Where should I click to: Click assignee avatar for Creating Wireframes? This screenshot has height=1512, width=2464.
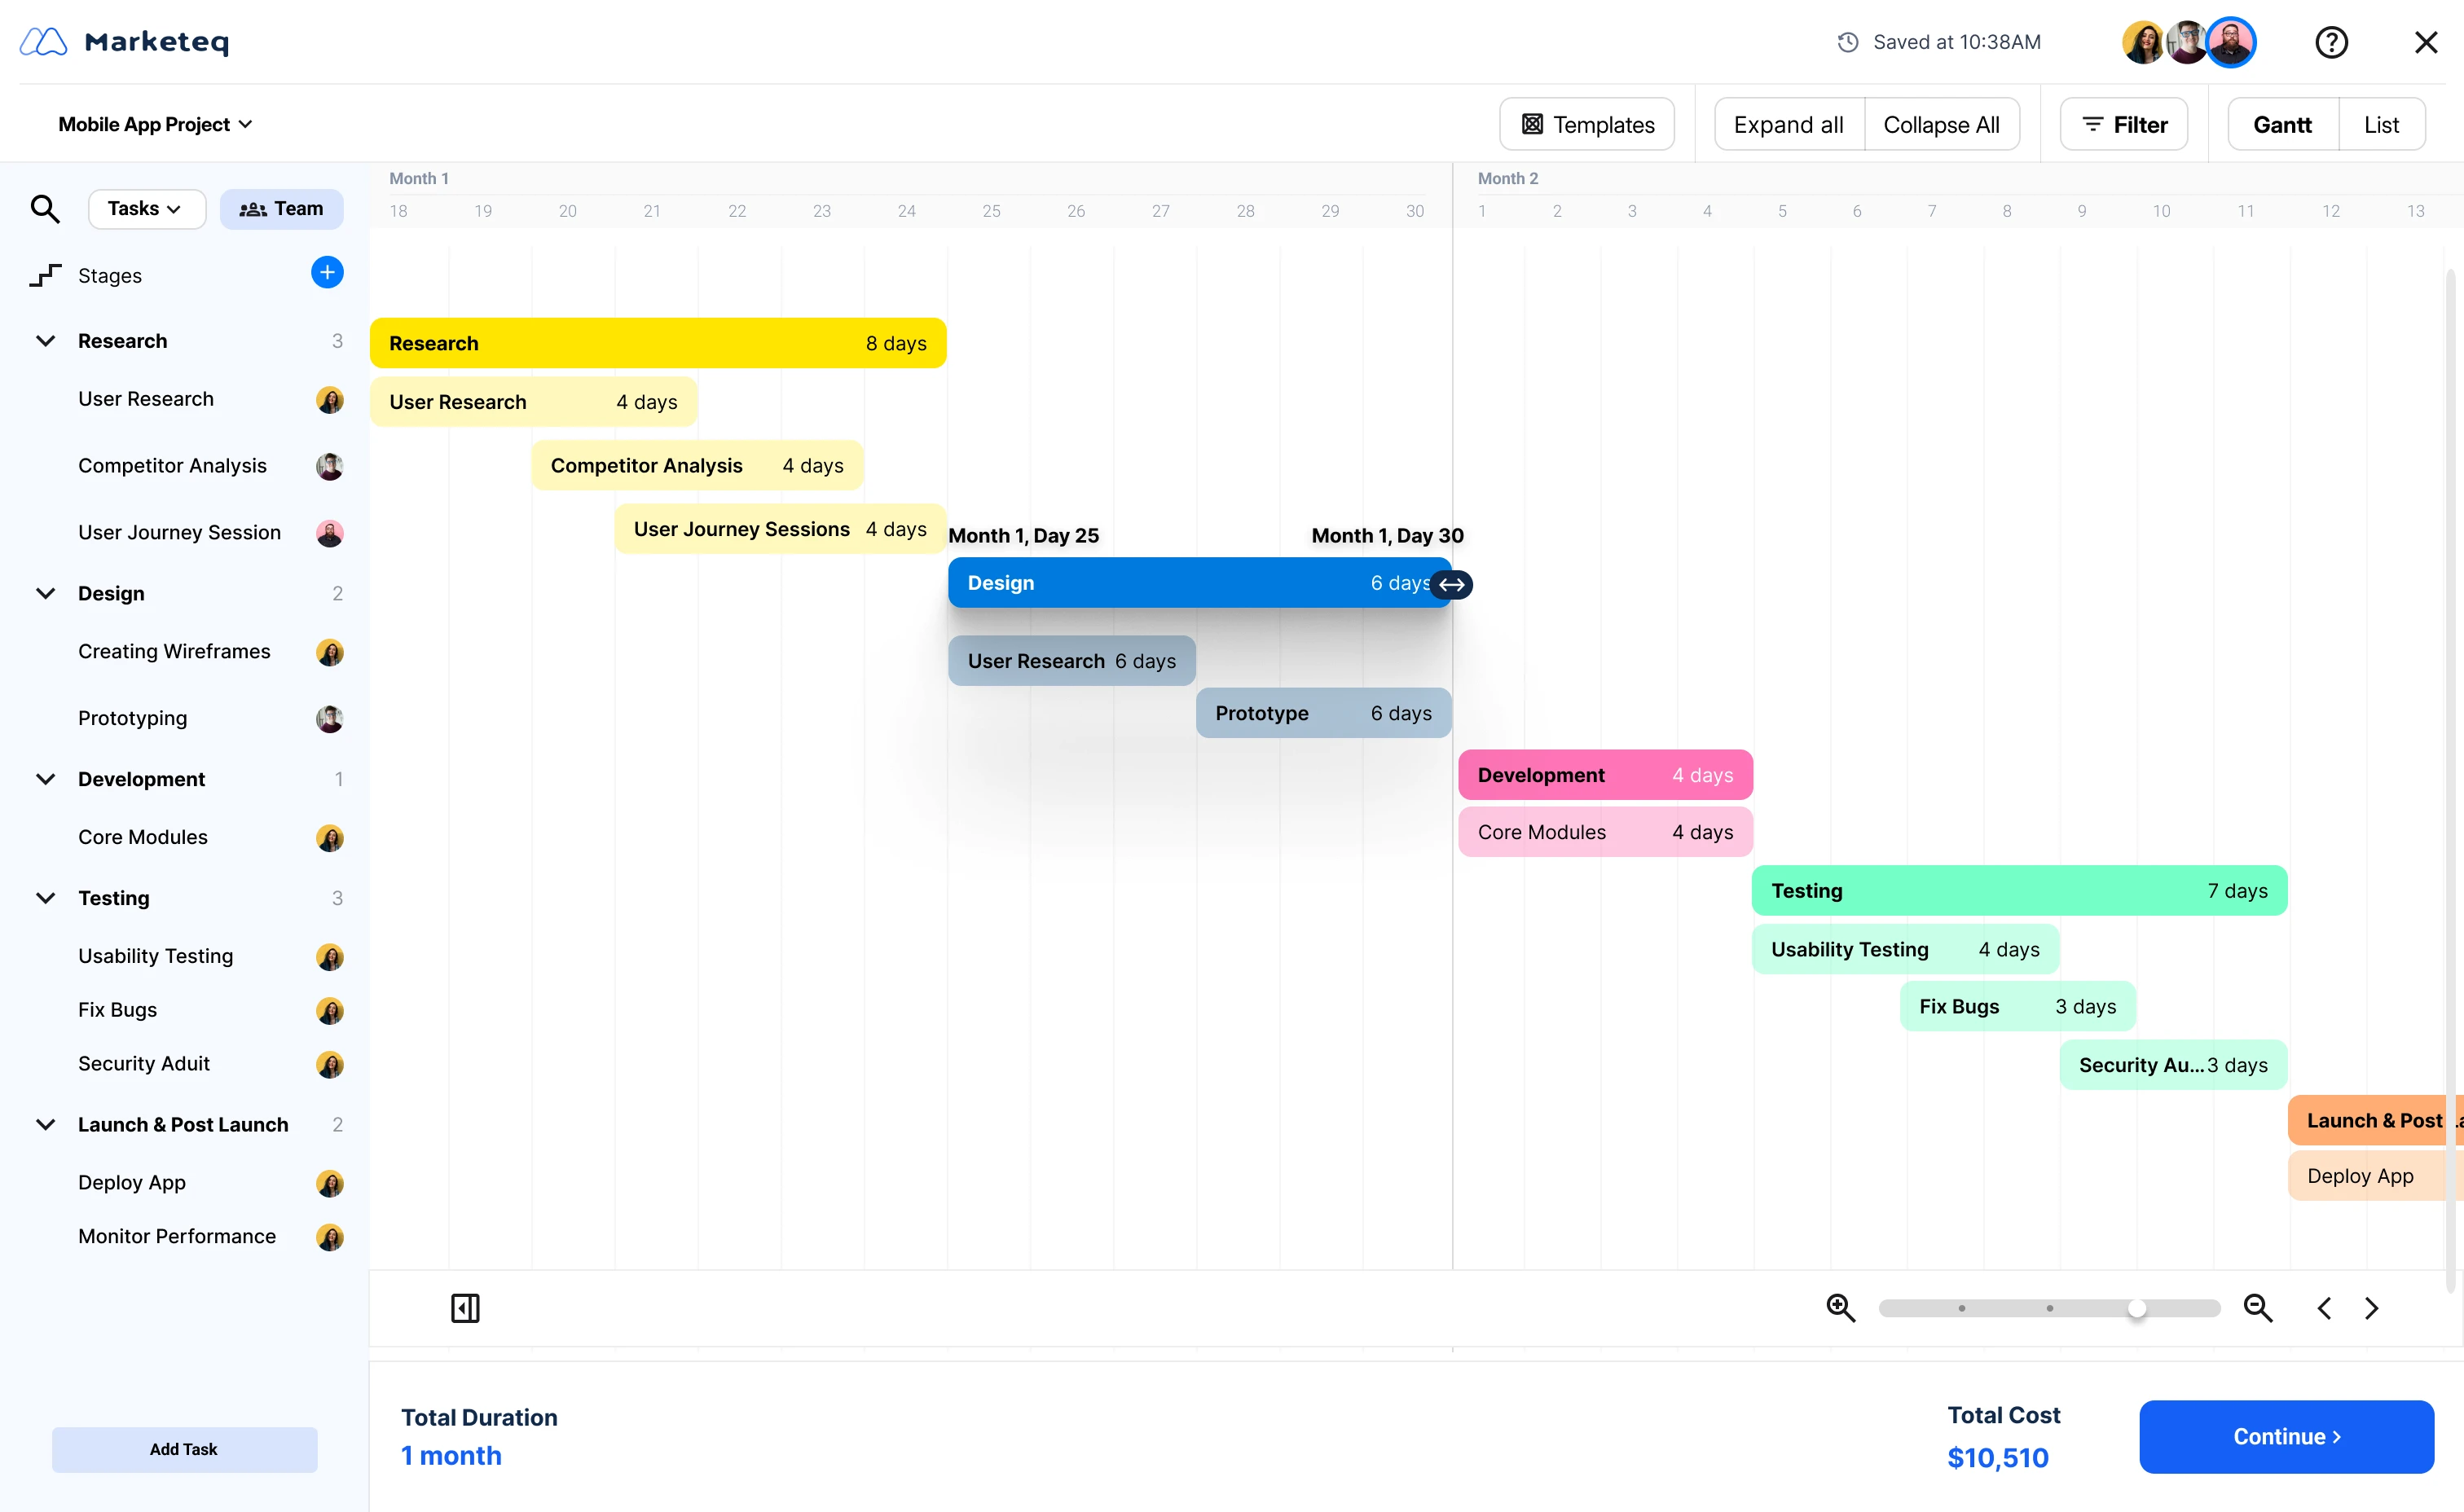(x=330, y=653)
